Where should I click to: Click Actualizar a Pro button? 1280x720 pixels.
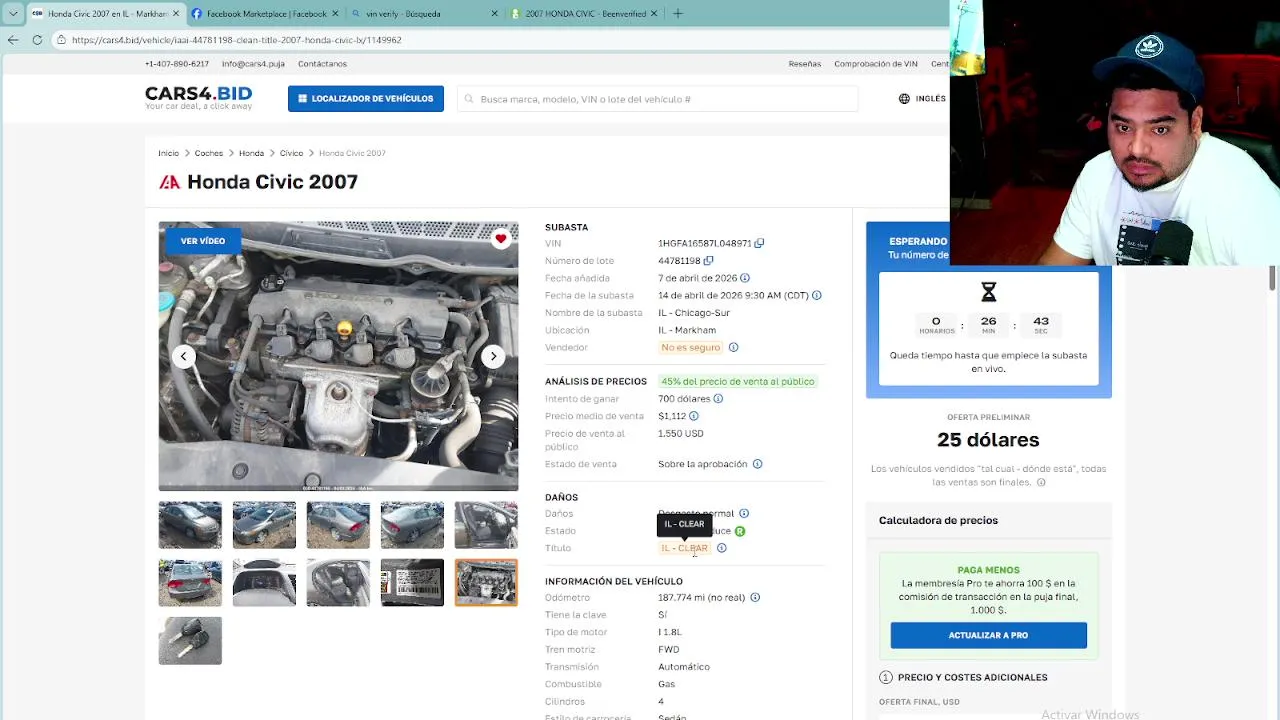[988, 635]
